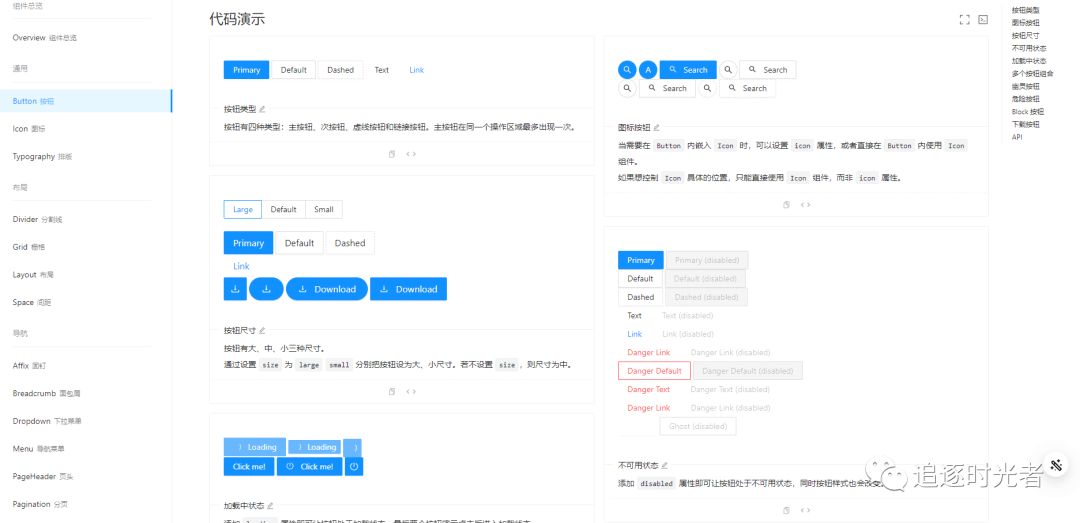1080x523 pixels.
Task: Click the Click me! button without an icon
Action: (x=249, y=466)
